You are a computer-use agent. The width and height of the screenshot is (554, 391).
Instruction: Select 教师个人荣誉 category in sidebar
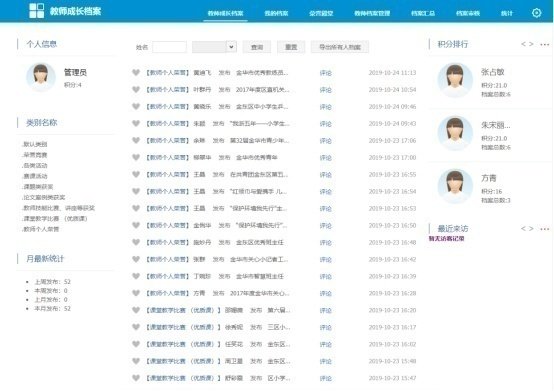(x=41, y=229)
